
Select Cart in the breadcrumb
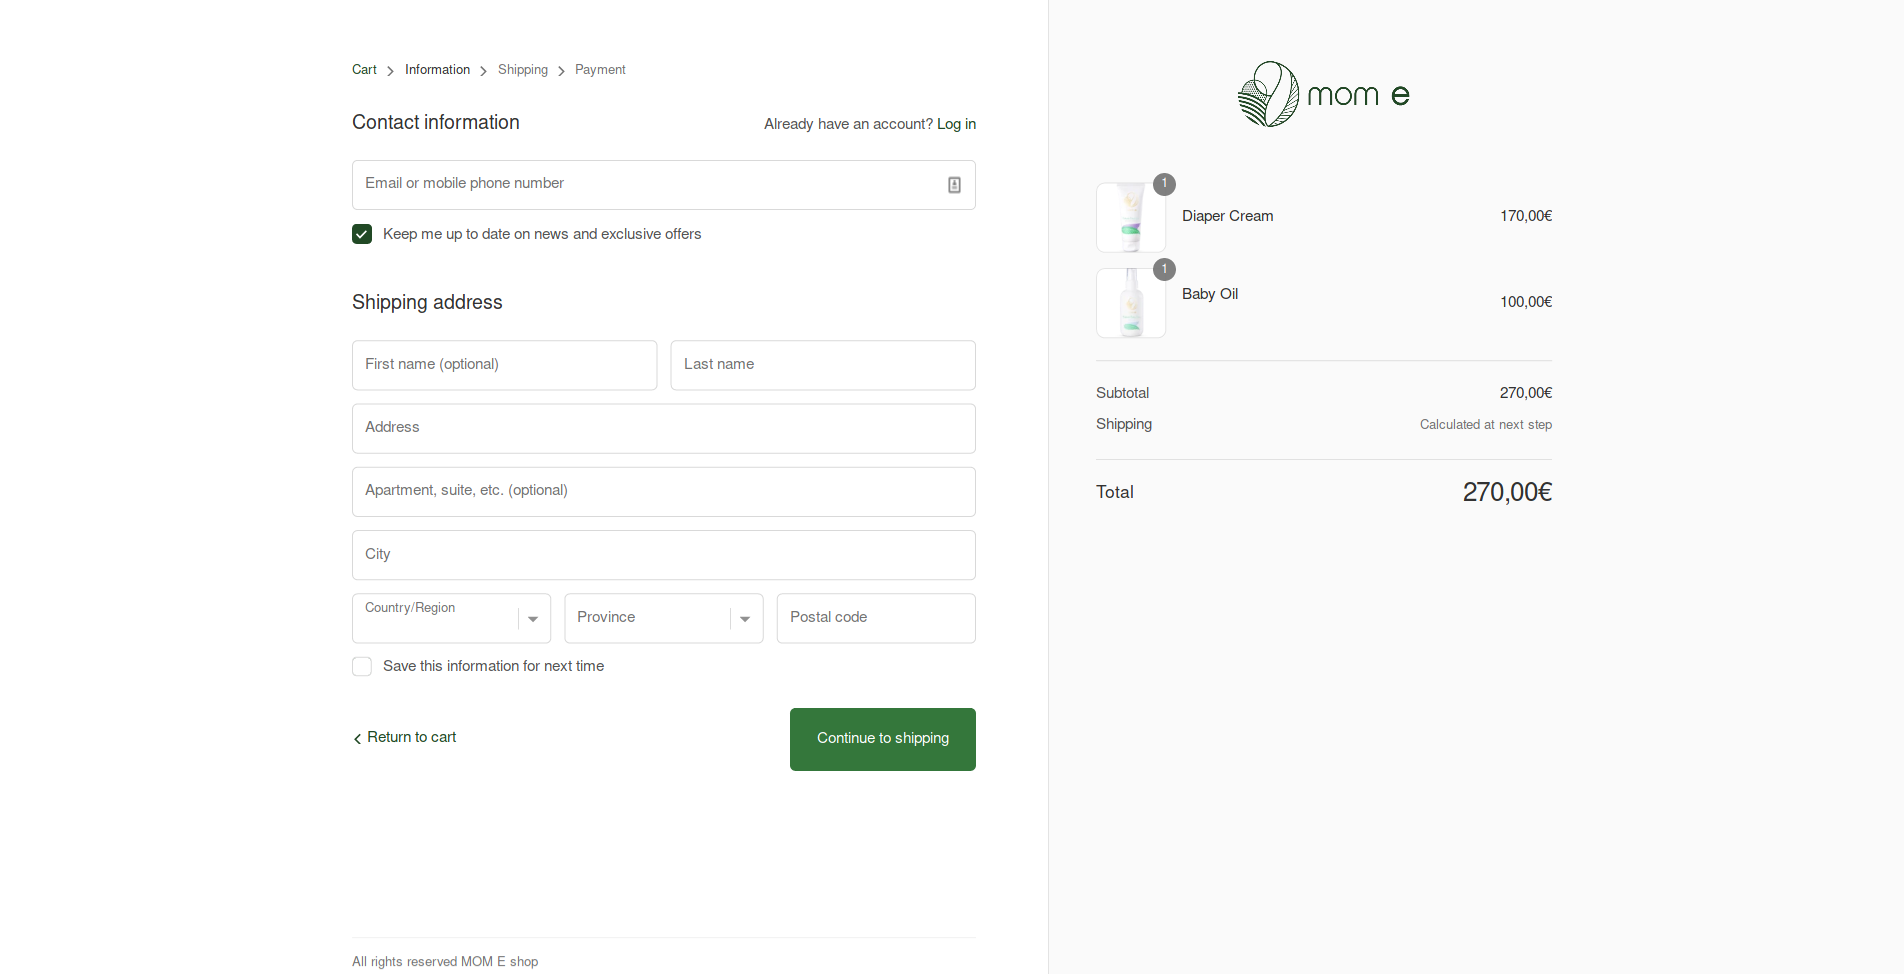point(364,70)
